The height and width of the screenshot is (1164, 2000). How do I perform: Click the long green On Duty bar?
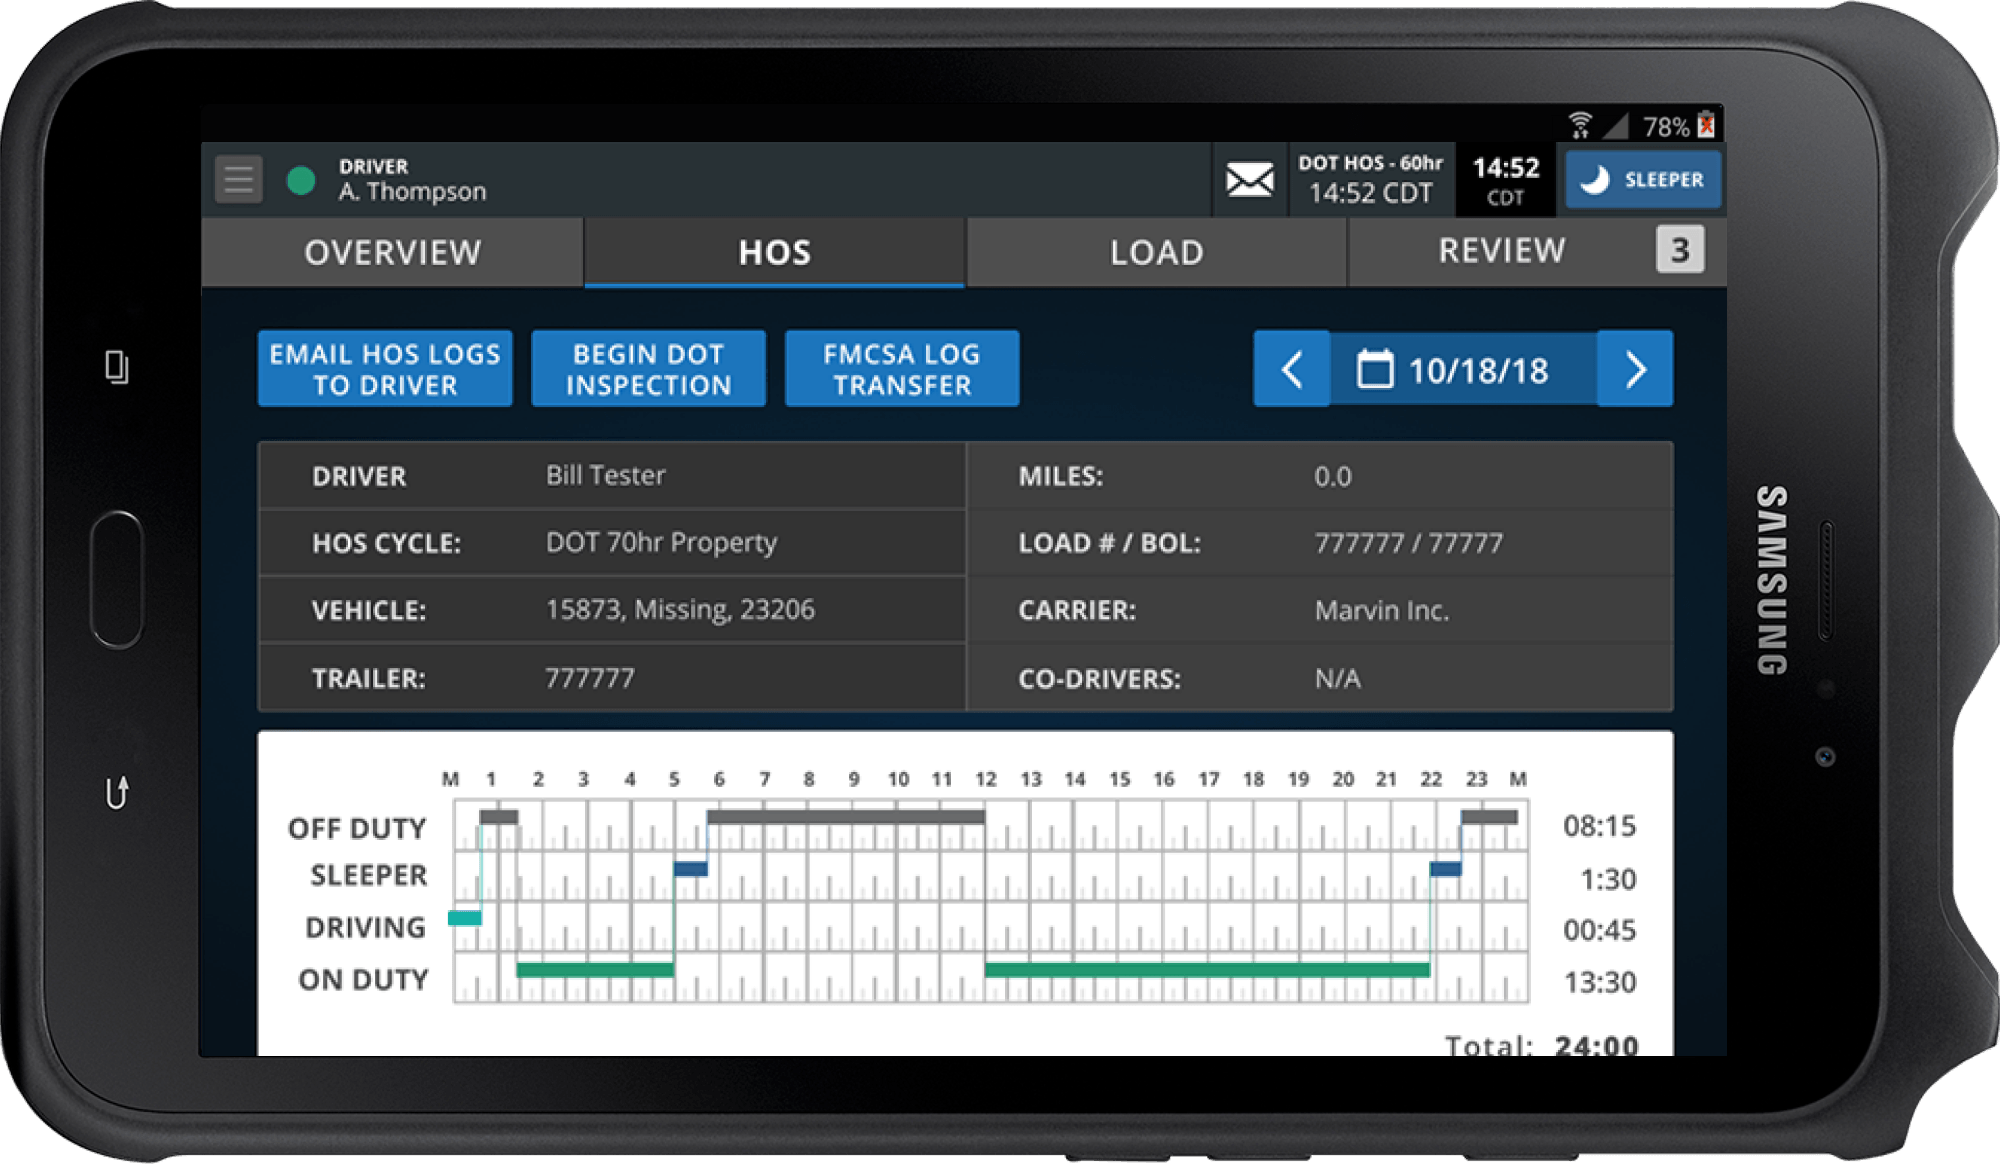tap(1206, 969)
